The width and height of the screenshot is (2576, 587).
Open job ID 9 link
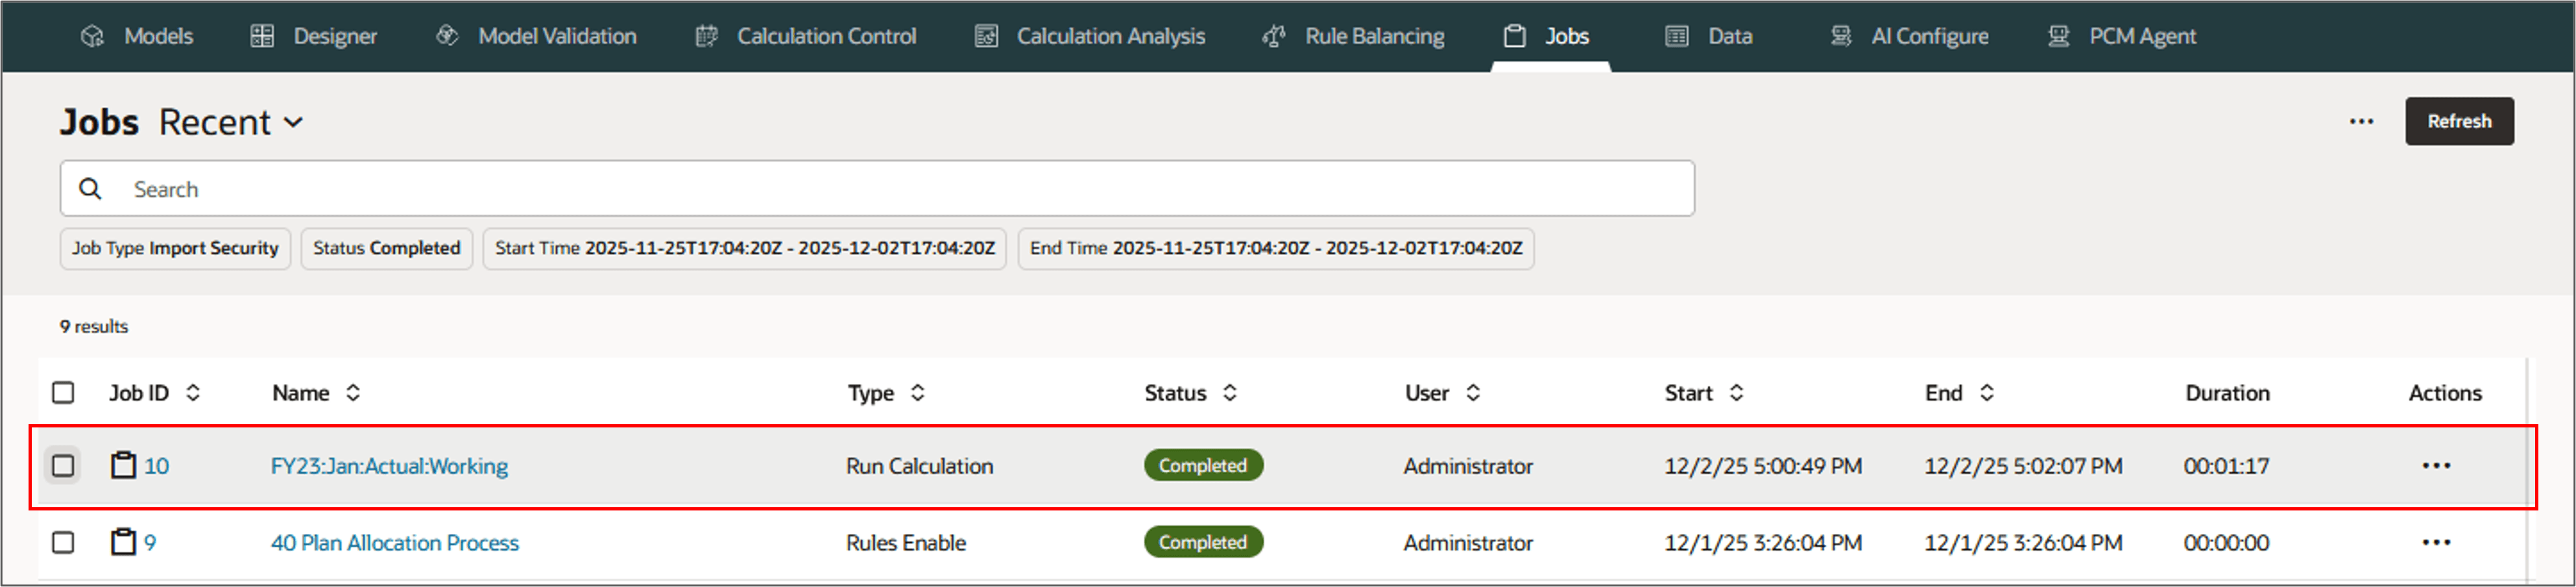coord(150,543)
